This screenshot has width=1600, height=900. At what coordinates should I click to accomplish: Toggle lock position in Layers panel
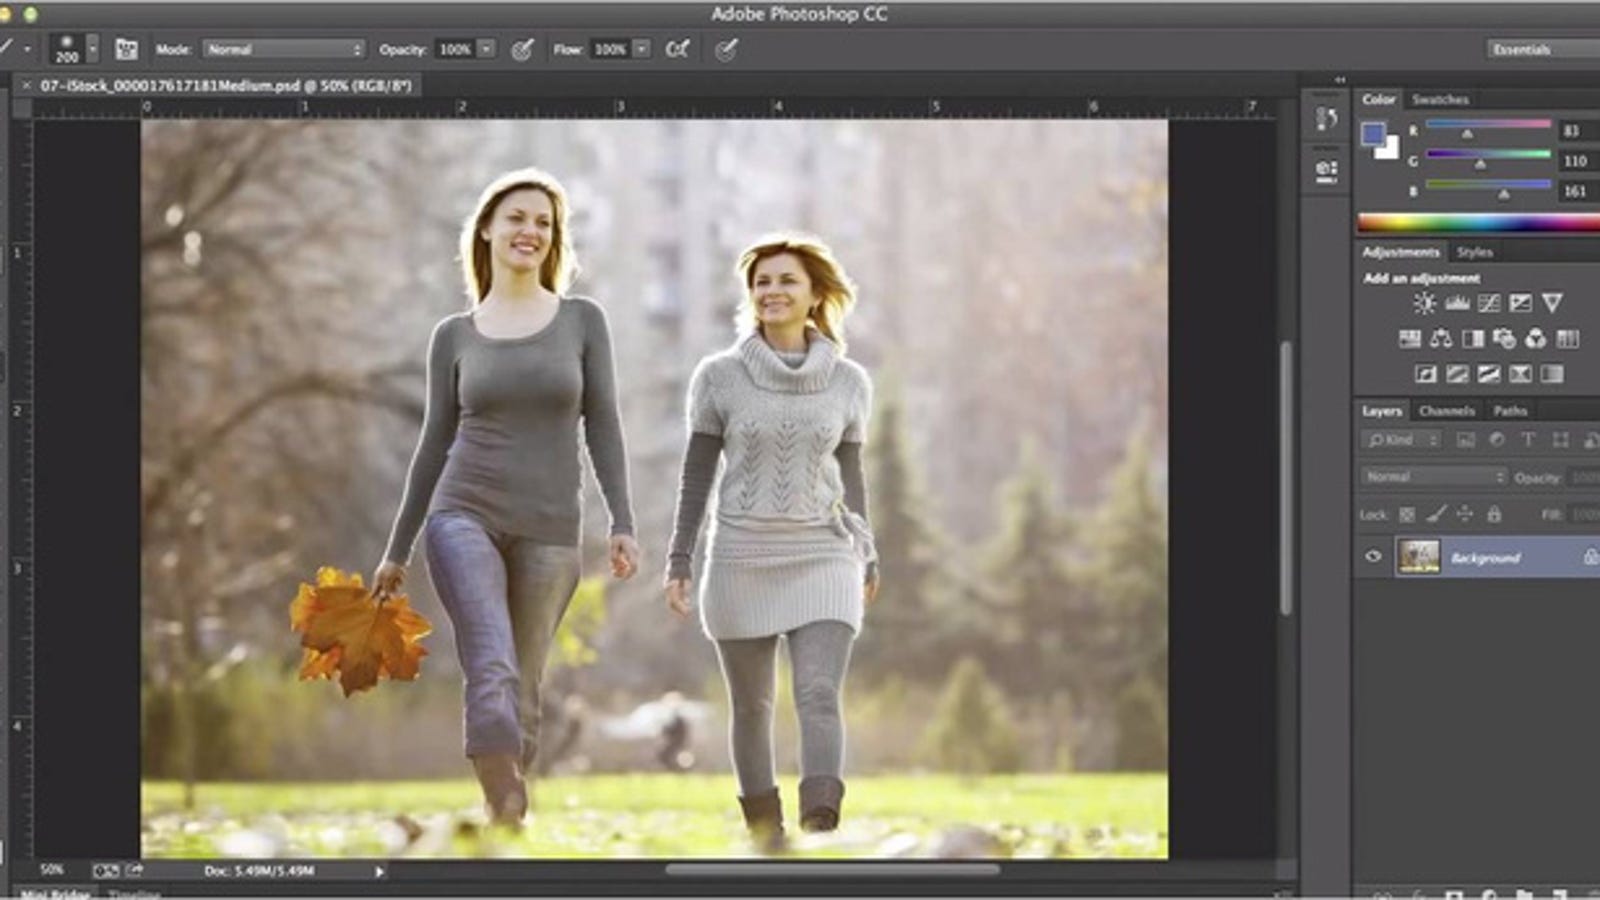[x=1465, y=514]
